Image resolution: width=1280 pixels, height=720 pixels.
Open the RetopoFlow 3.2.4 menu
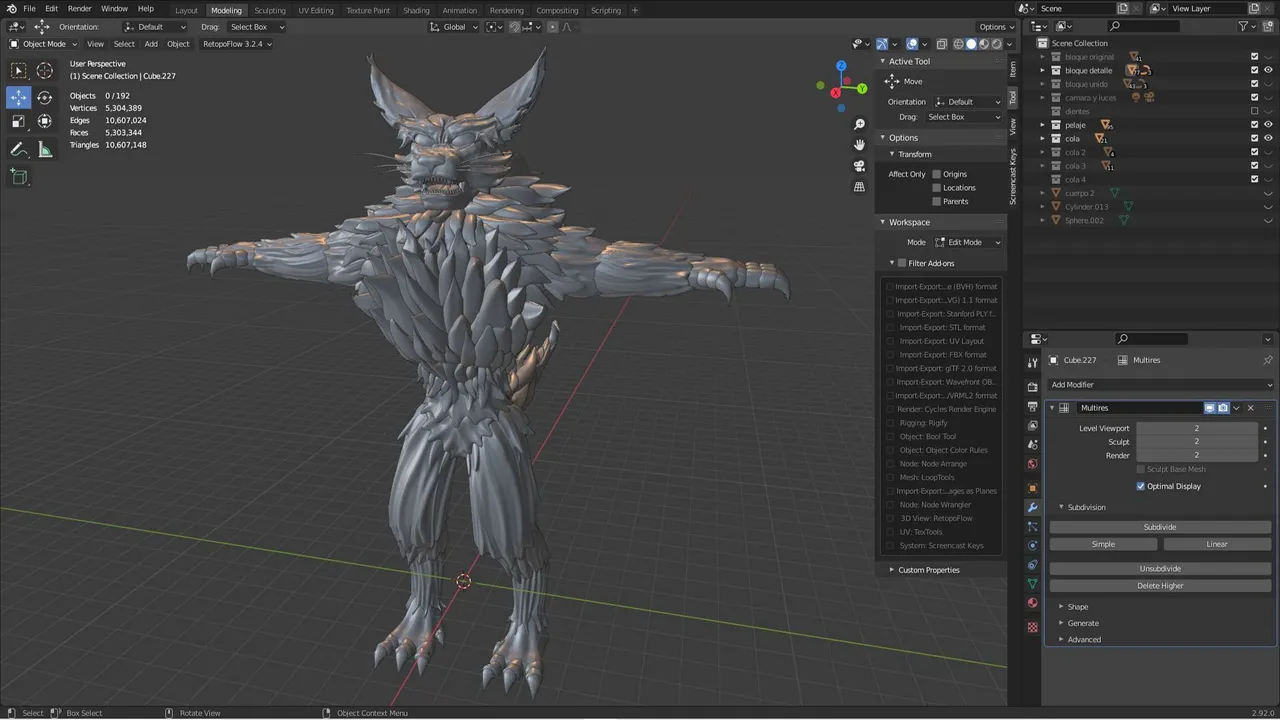(237, 44)
